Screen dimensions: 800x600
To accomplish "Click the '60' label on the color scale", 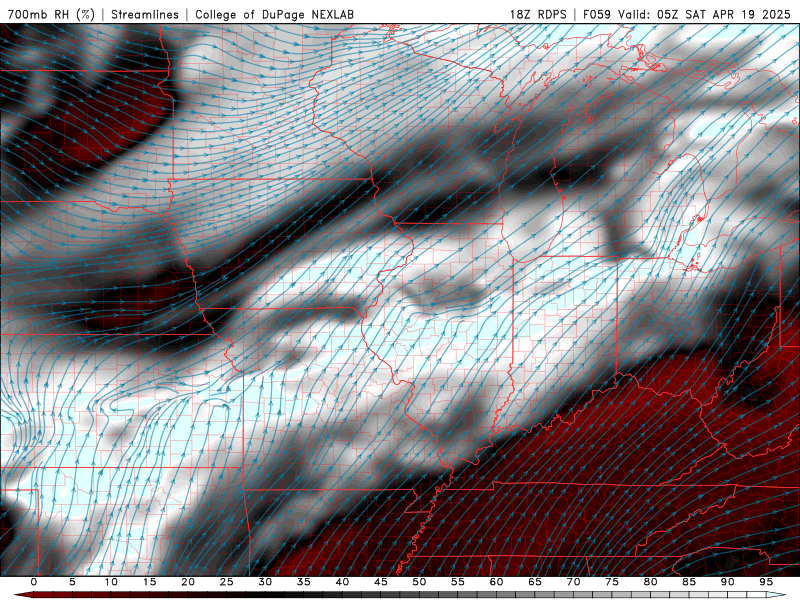I will point(496,582).
